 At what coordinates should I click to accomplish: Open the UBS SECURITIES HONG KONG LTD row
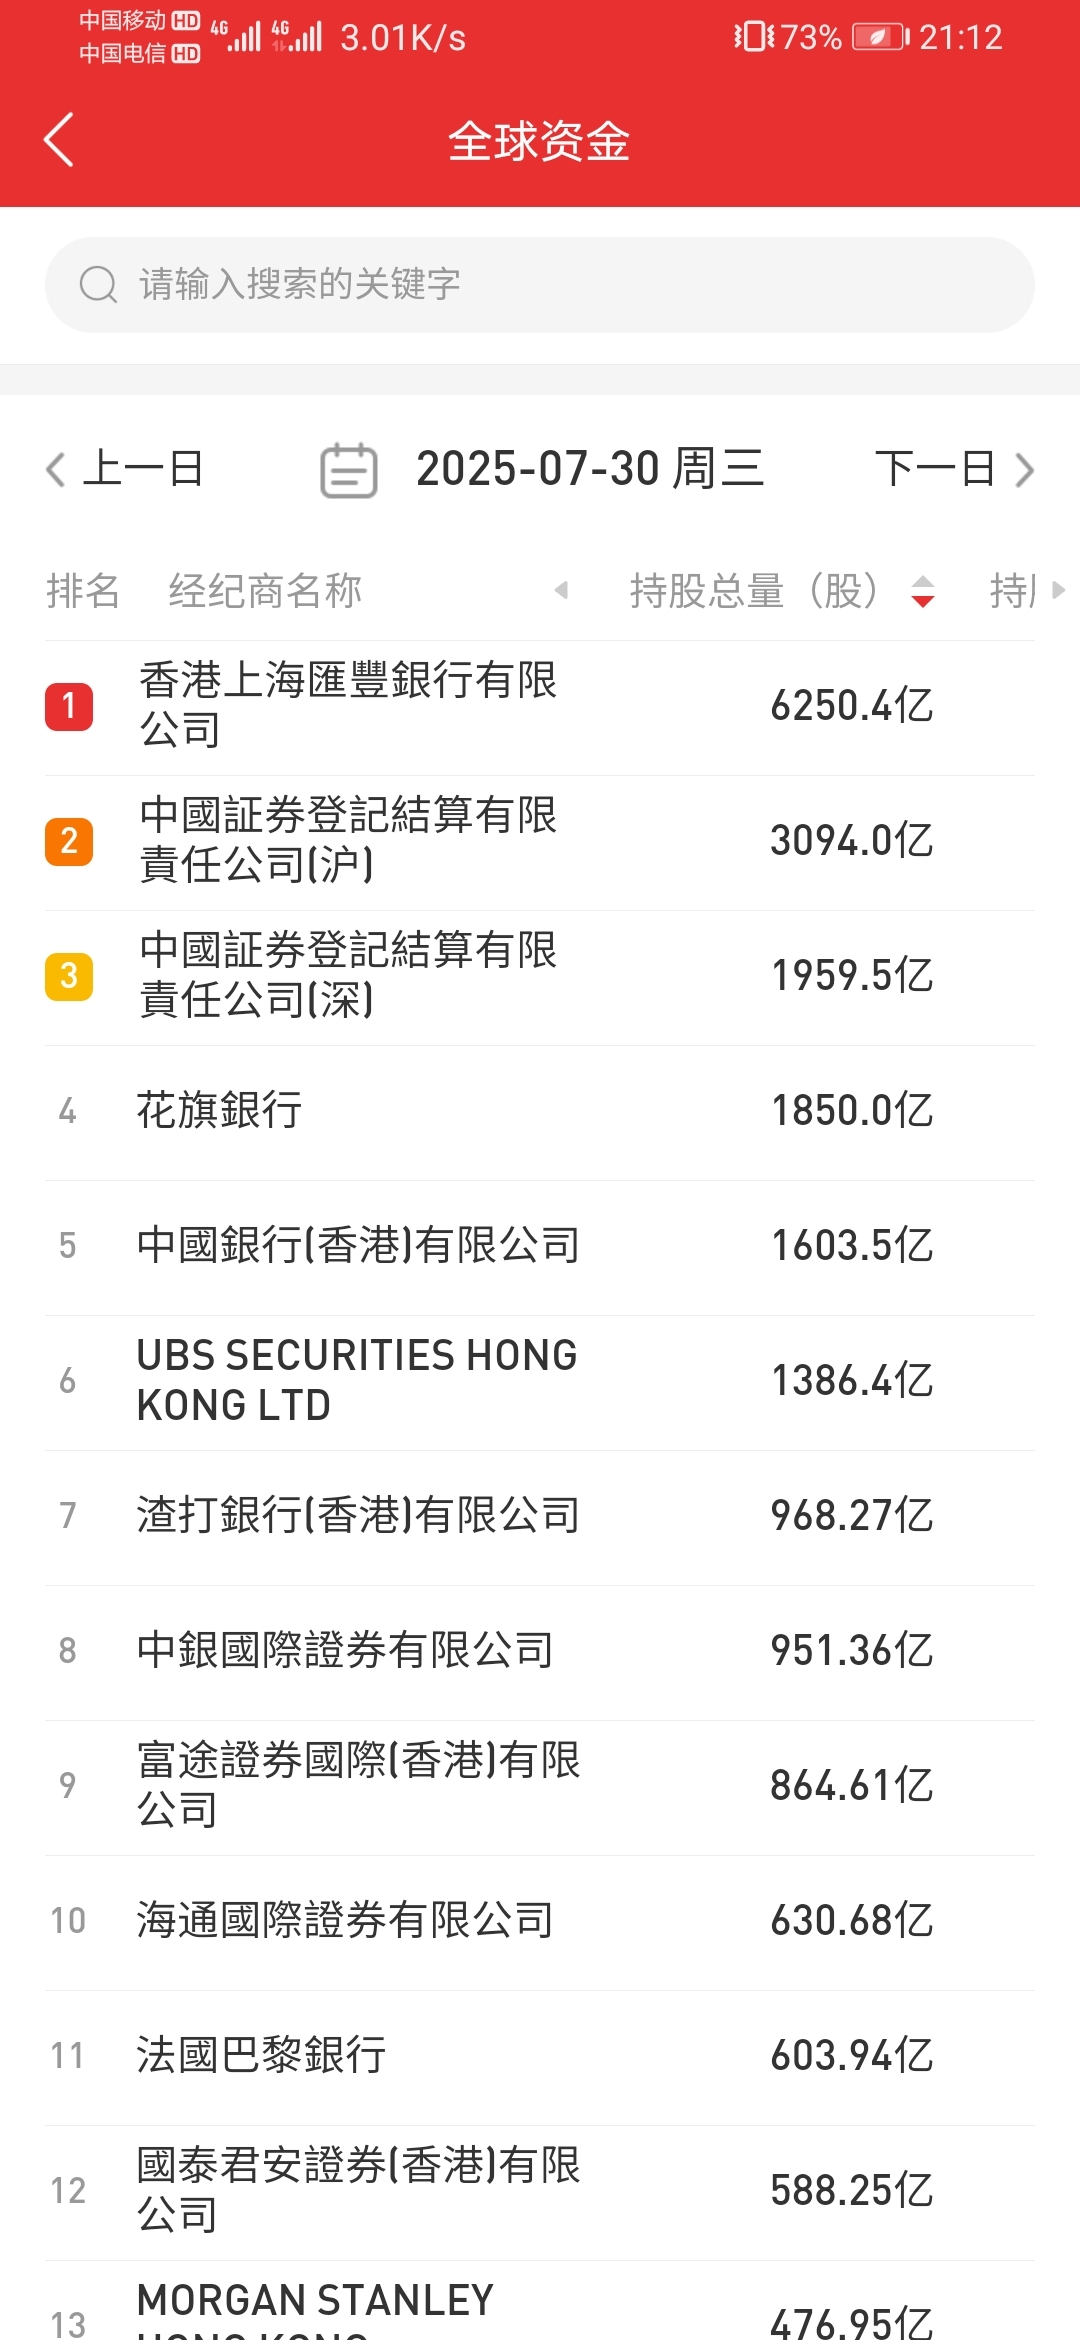pyautogui.click(x=540, y=1382)
